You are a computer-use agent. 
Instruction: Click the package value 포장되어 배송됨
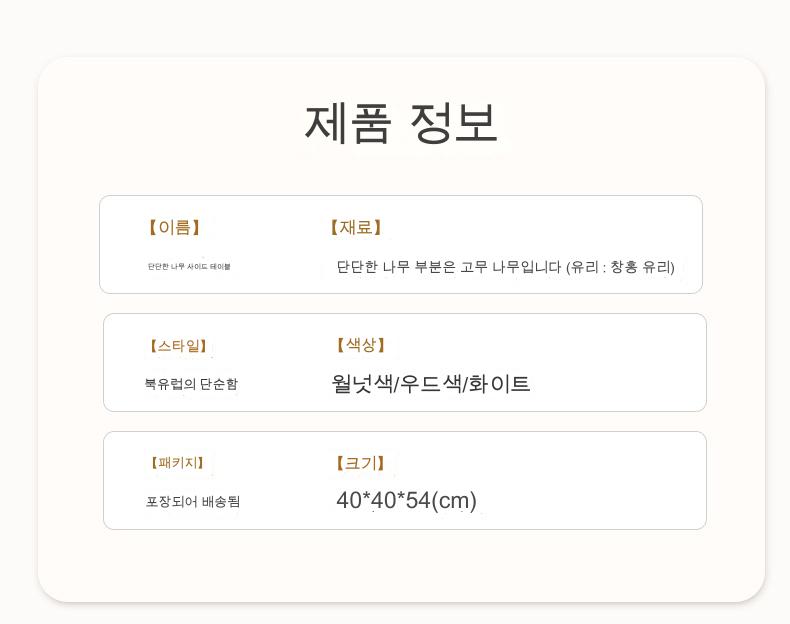[193, 502]
